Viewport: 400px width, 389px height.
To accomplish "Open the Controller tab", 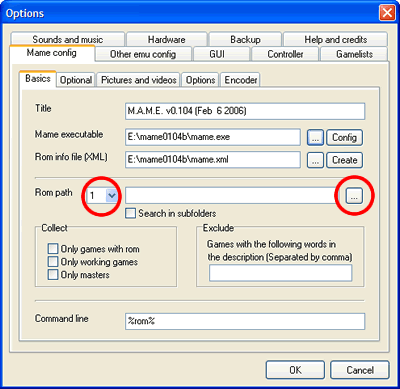I will coord(285,54).
